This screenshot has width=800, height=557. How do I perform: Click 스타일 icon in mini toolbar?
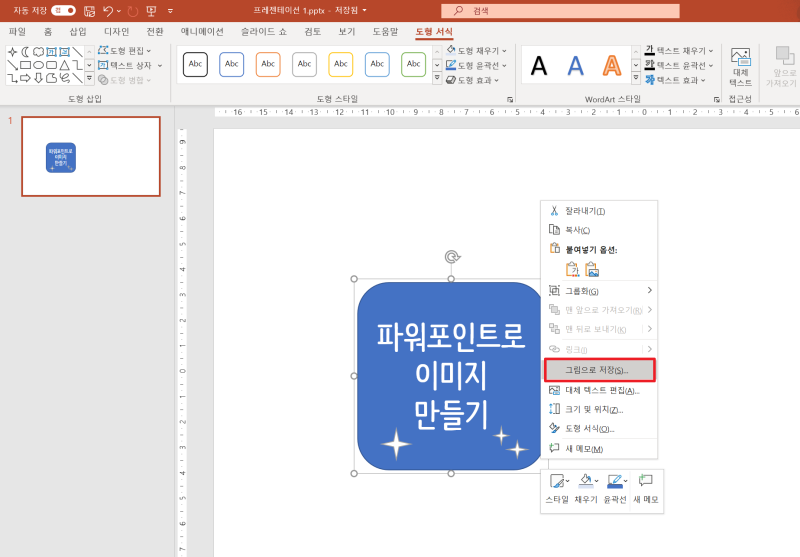pyautogui.click(x=557, y=482)
